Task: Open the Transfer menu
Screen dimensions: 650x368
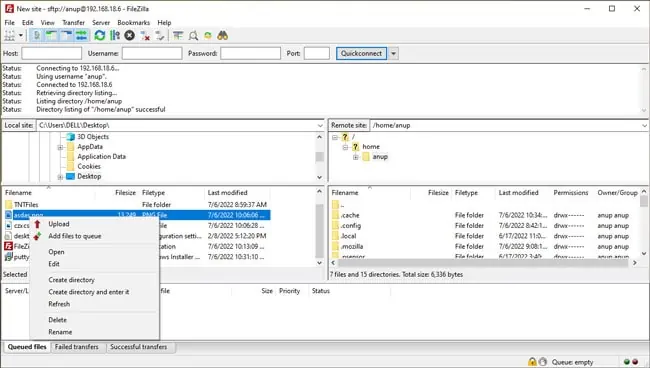Action: tap(73, 22)
